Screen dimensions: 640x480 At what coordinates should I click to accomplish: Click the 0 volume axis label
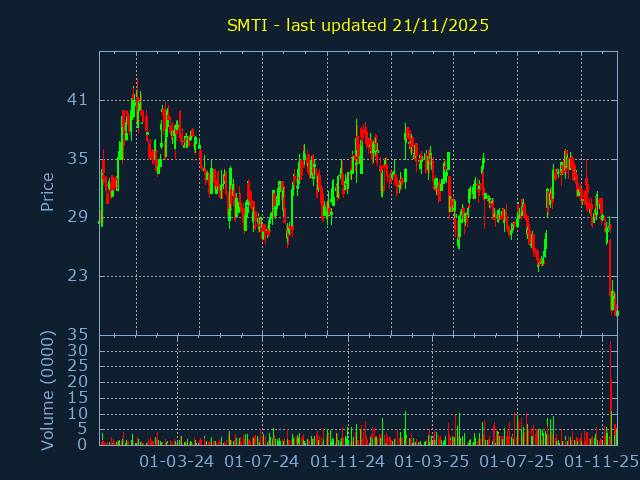pos(82,444)
